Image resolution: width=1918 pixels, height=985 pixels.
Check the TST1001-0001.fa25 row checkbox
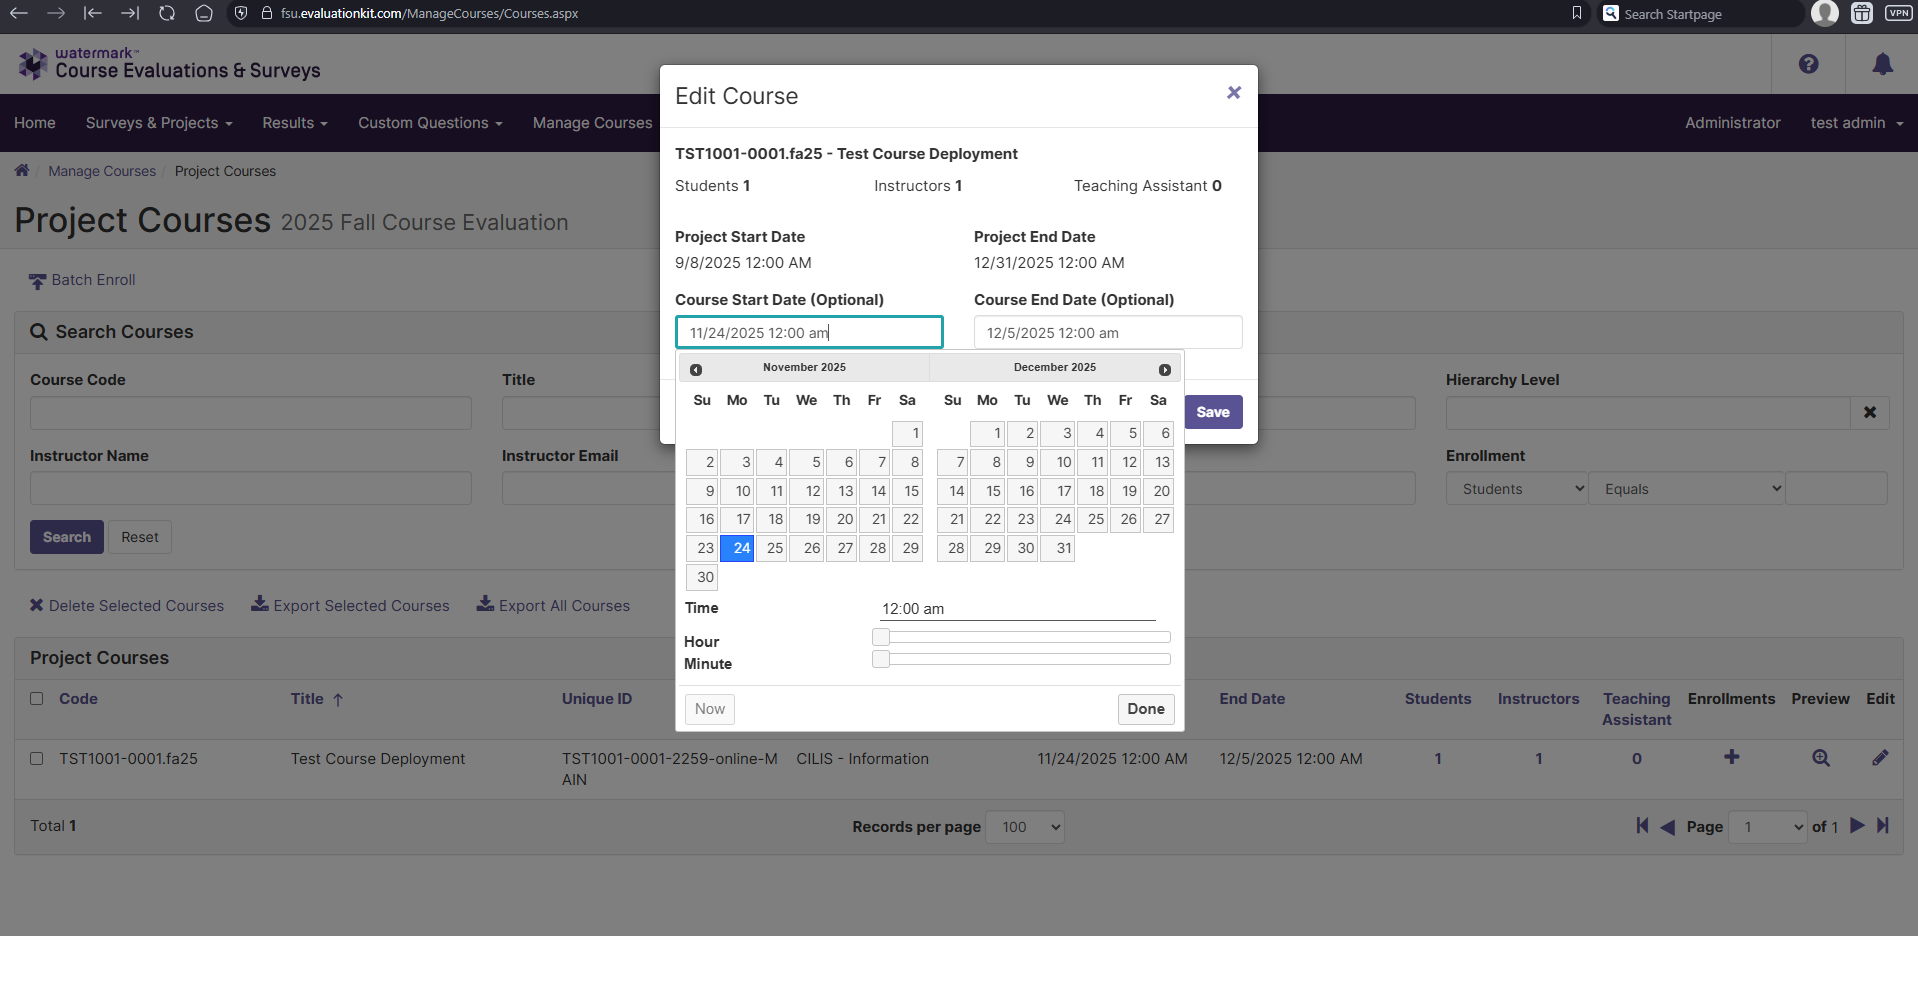coord(37,759)
